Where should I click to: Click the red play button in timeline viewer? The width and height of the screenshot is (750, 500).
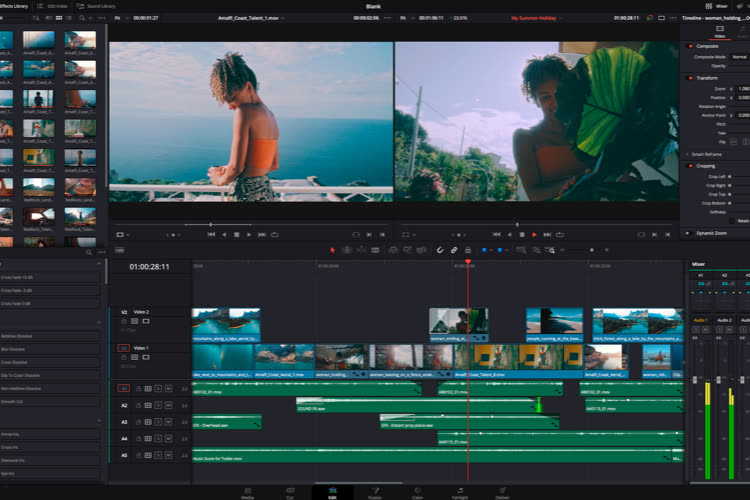[x=534, y=234]
